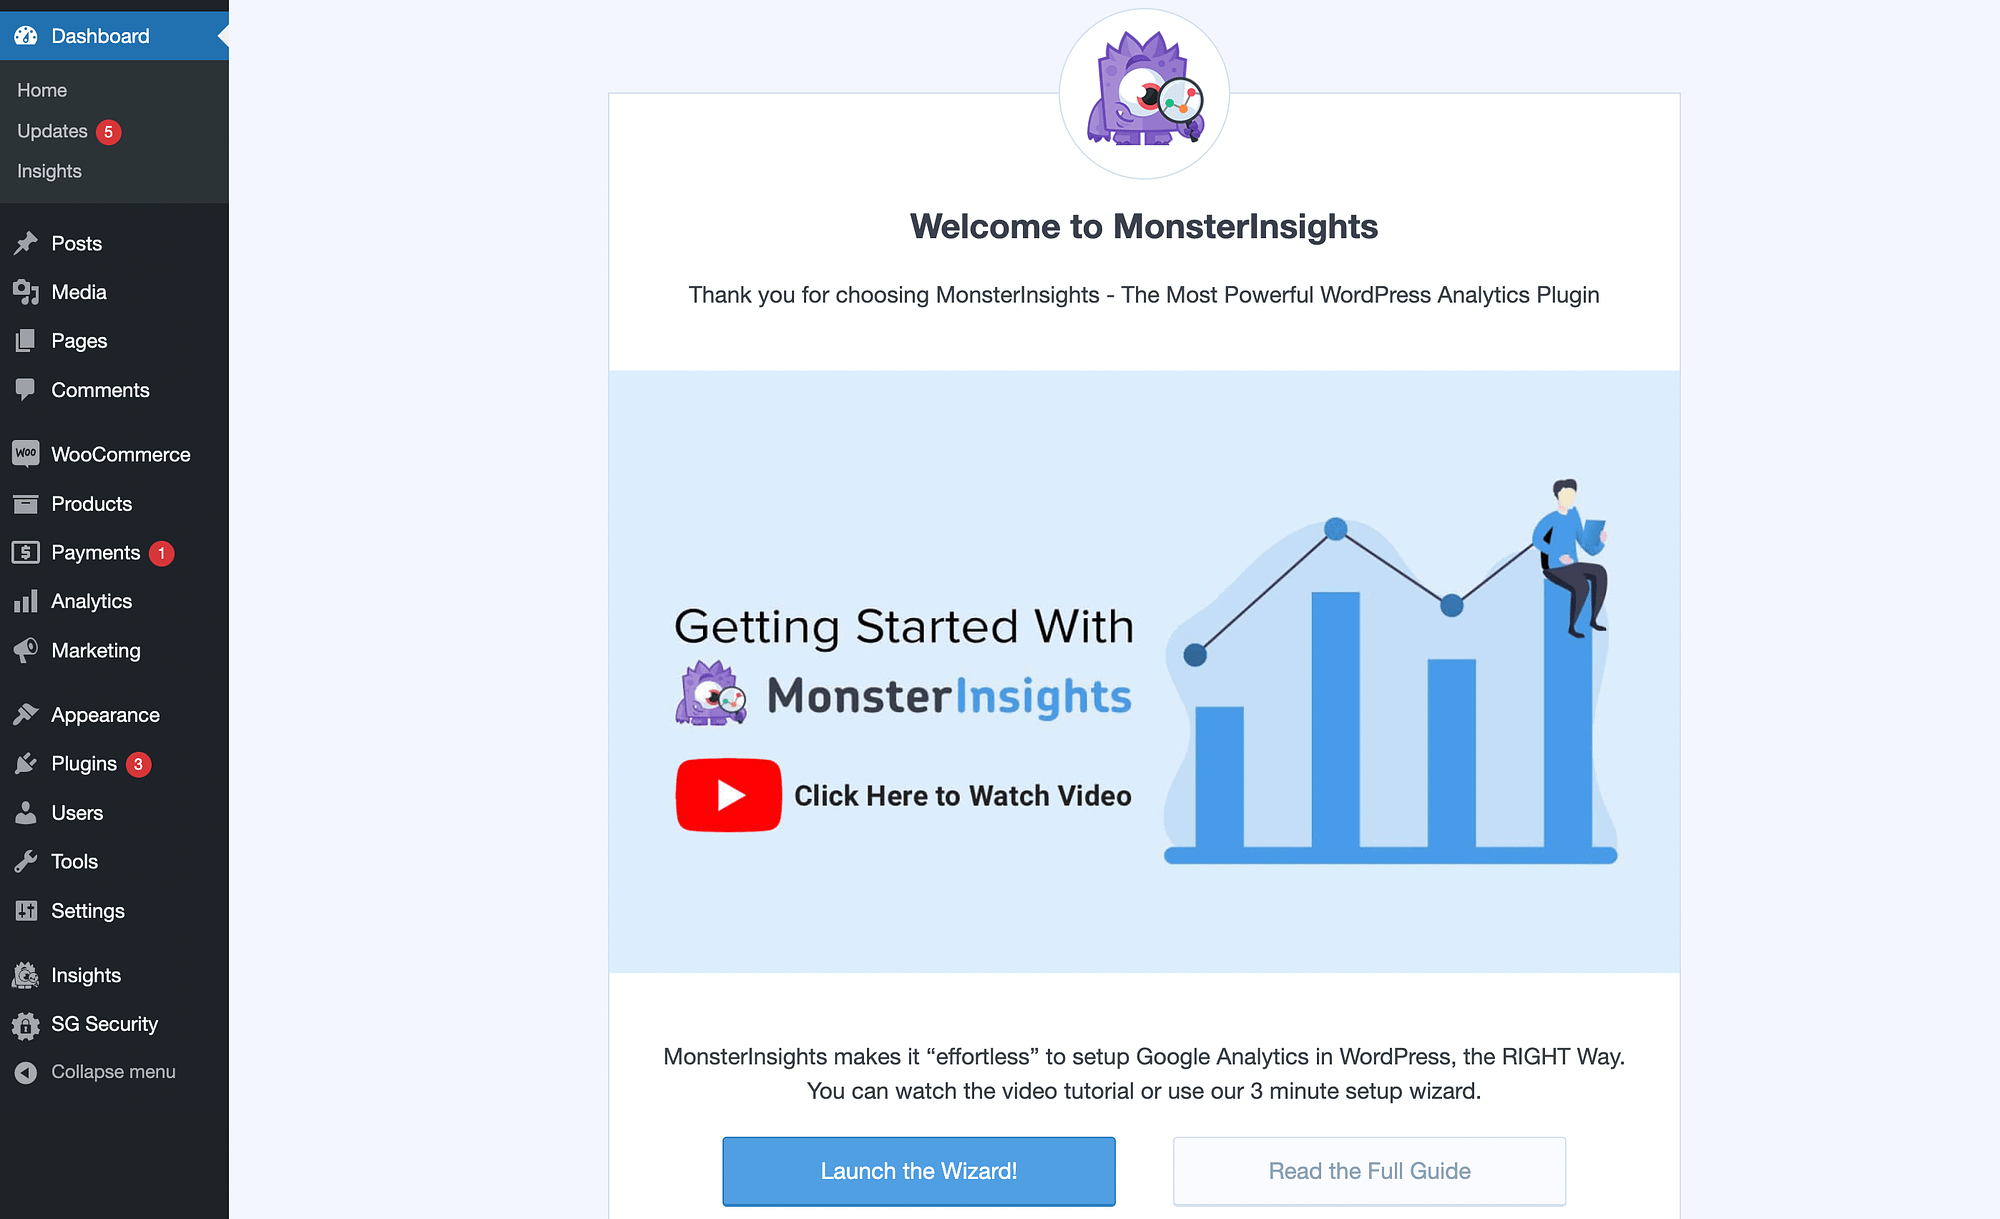Click the Payments icon with badge
This screenshot has height=1219, width=2000.
(26, 552)
